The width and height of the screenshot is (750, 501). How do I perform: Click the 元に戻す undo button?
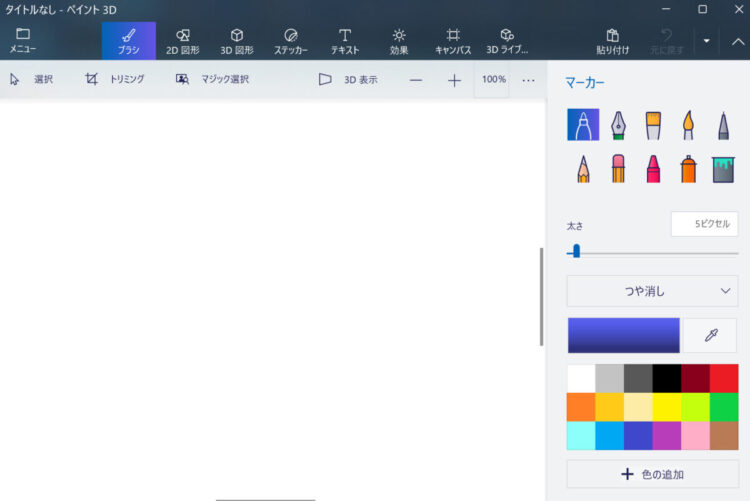pyautogui.click(x=666, y=41)
